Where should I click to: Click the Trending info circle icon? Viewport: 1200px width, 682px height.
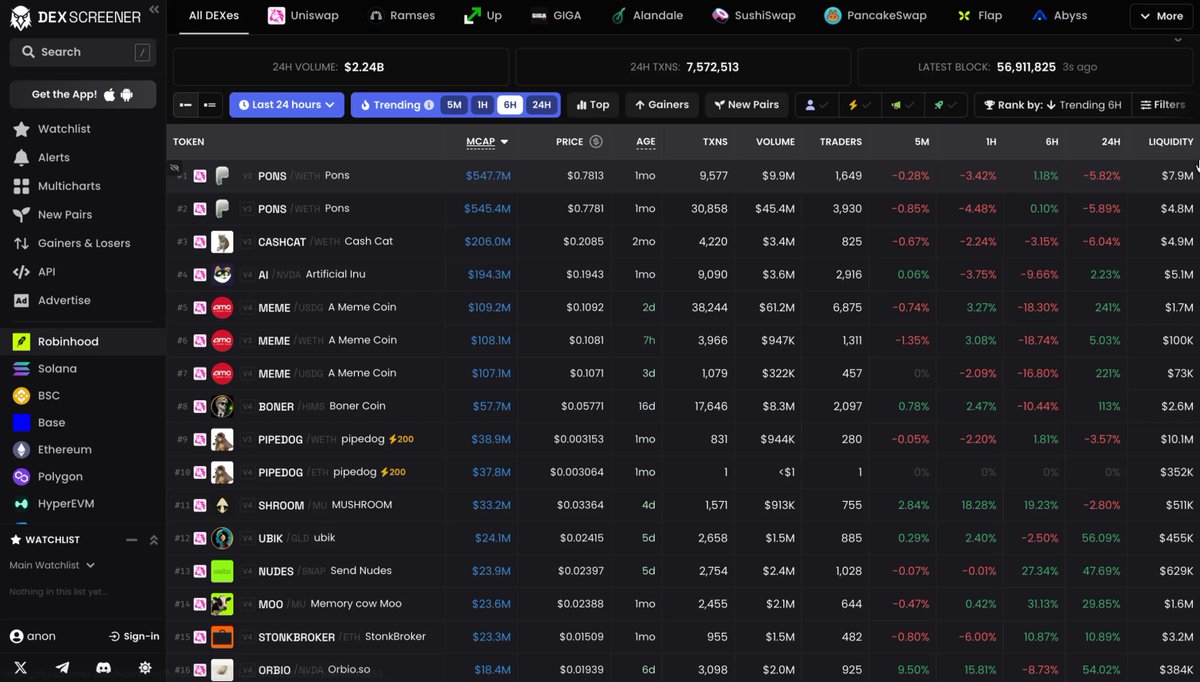429,105
